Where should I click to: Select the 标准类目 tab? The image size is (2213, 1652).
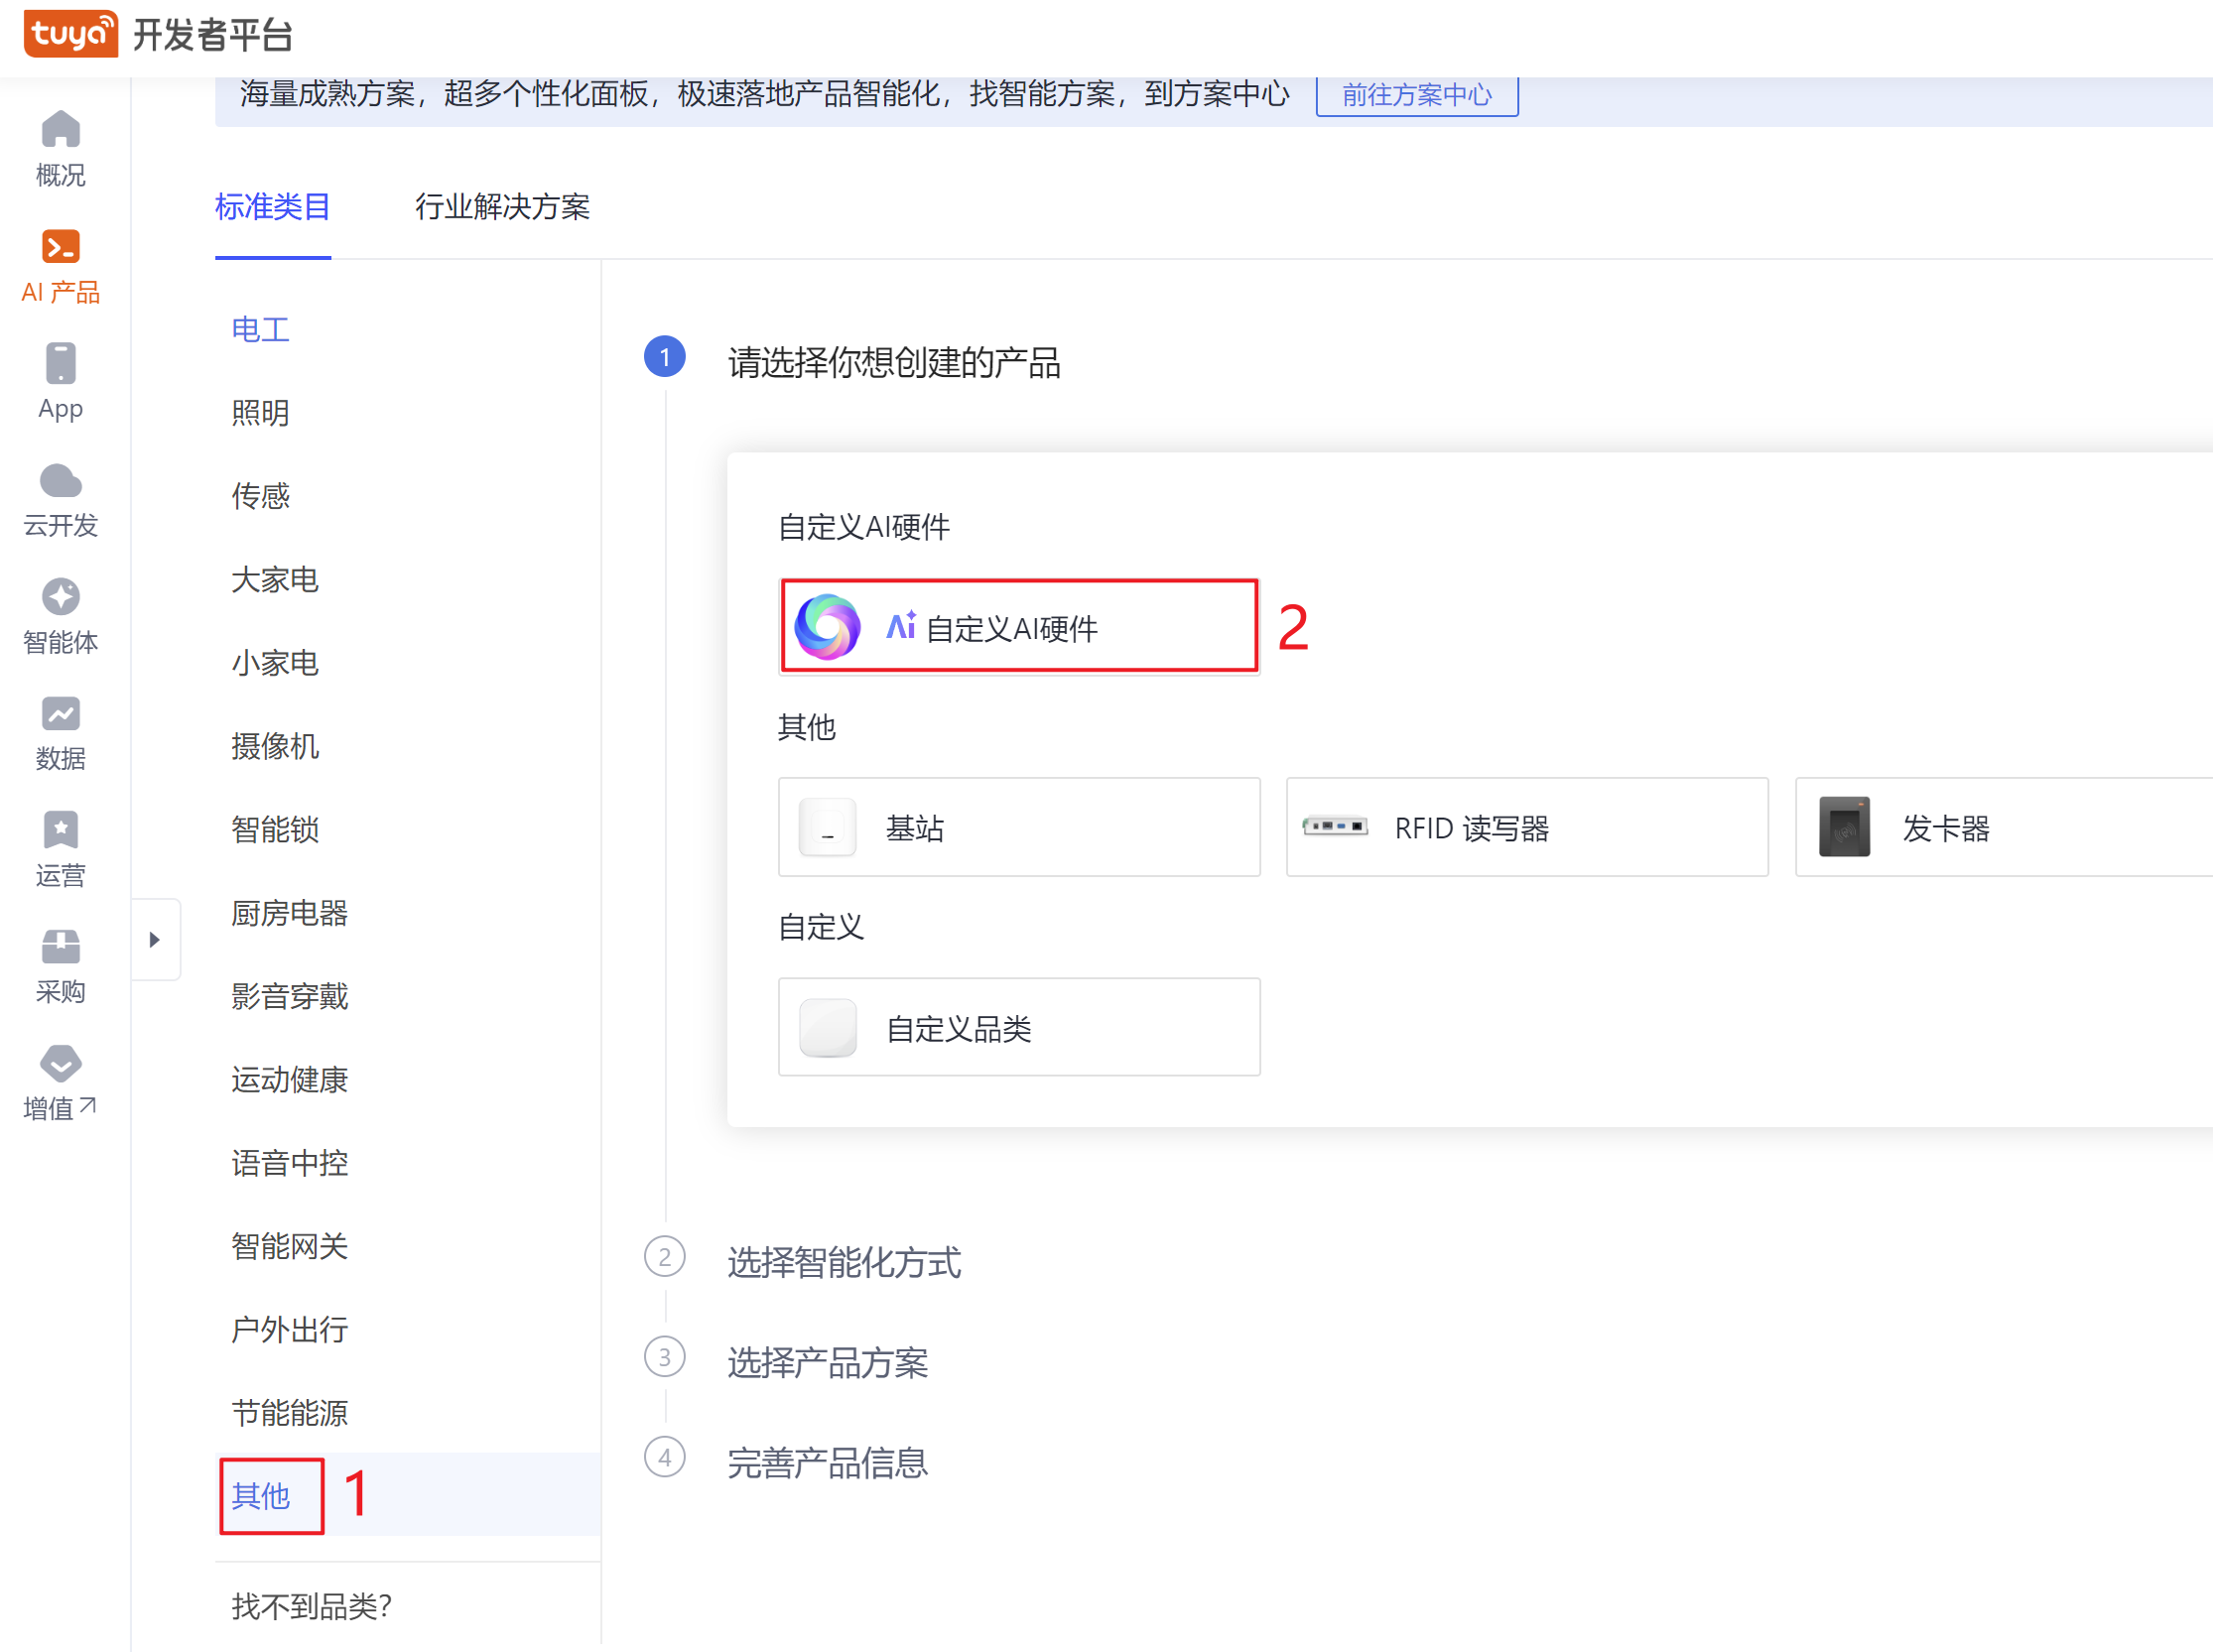(x=272, y=207)
